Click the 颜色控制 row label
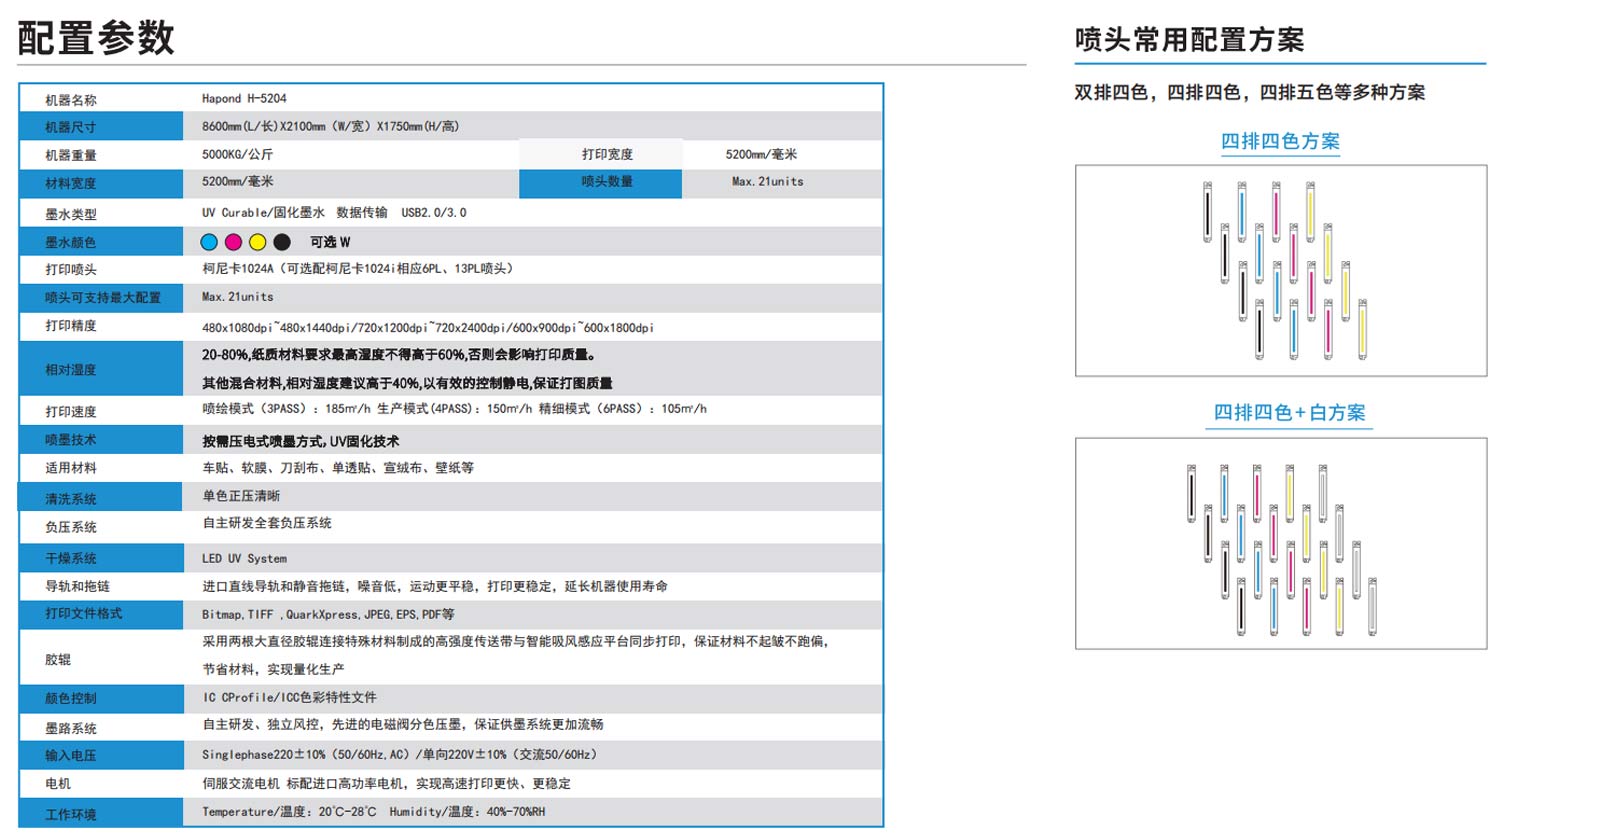The image size is (1624, 840). click(x=71, y=698)
